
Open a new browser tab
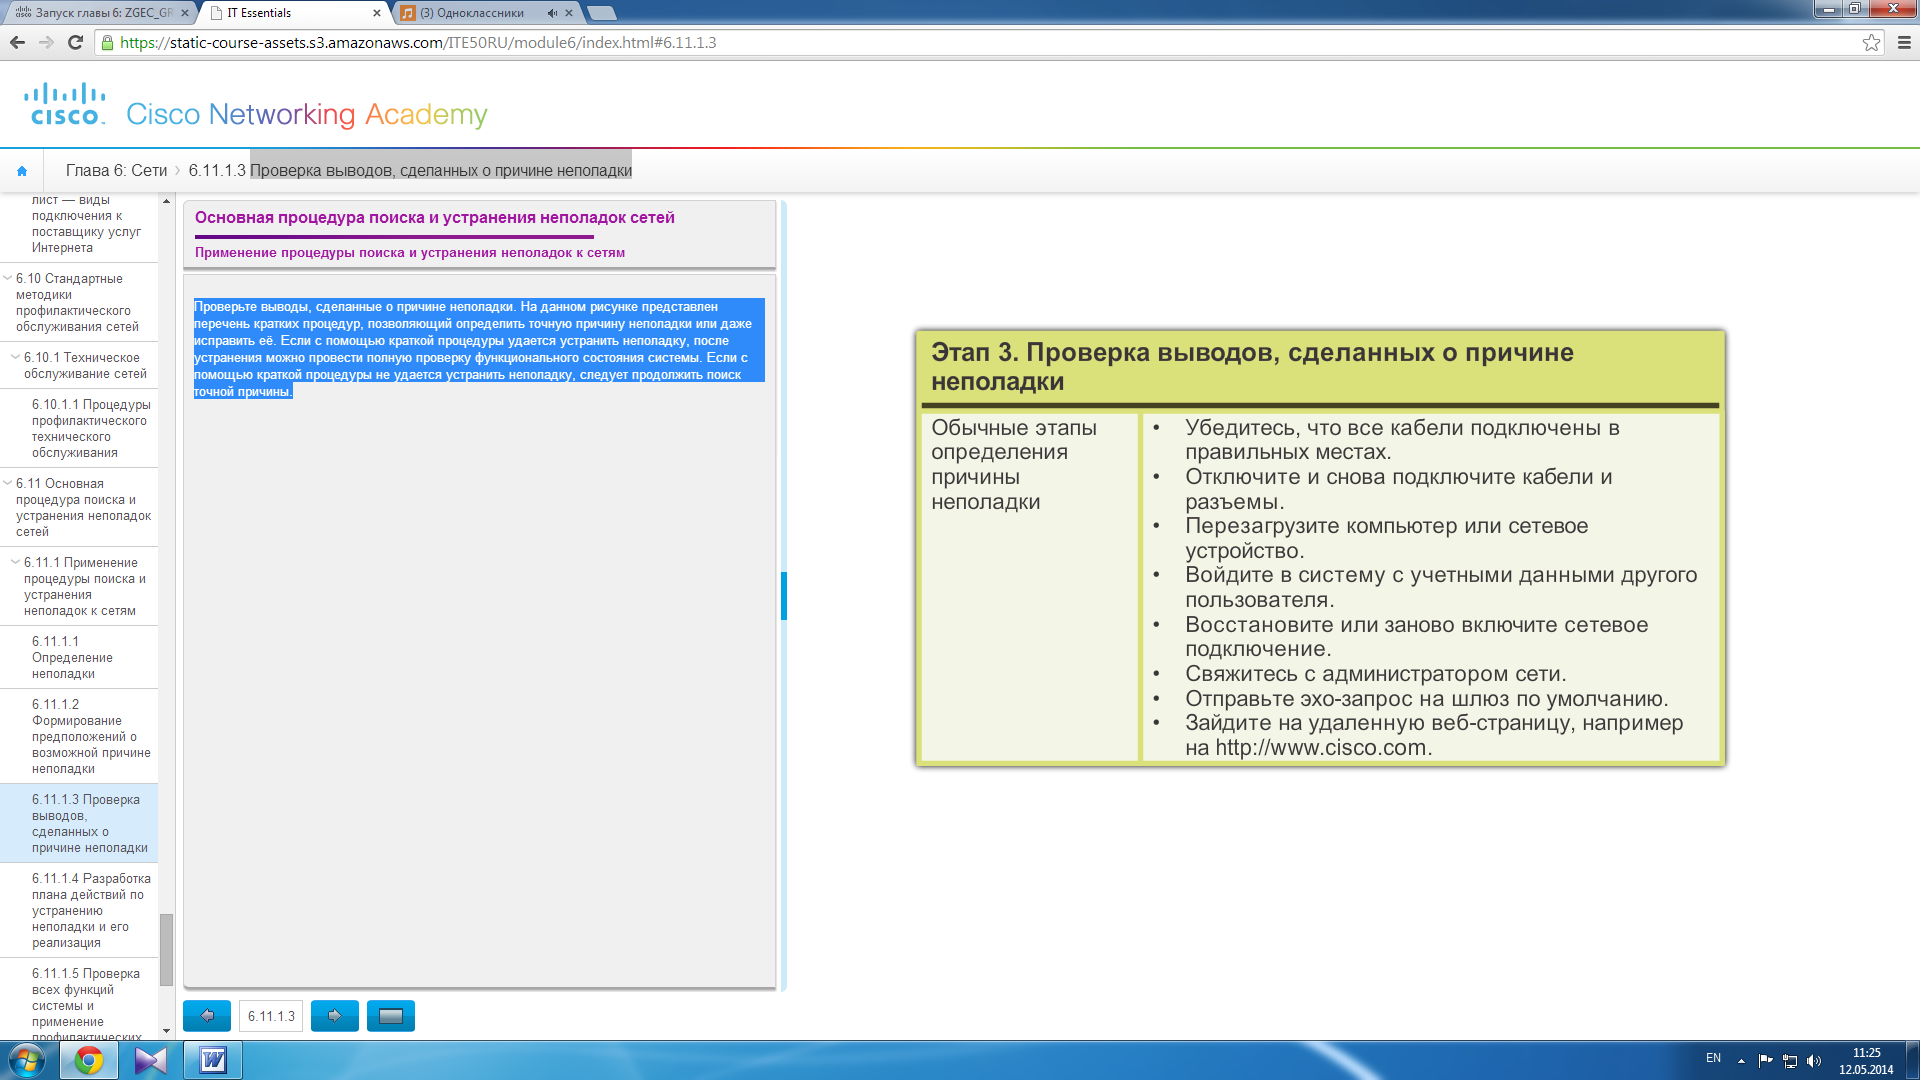pos(601,13)
